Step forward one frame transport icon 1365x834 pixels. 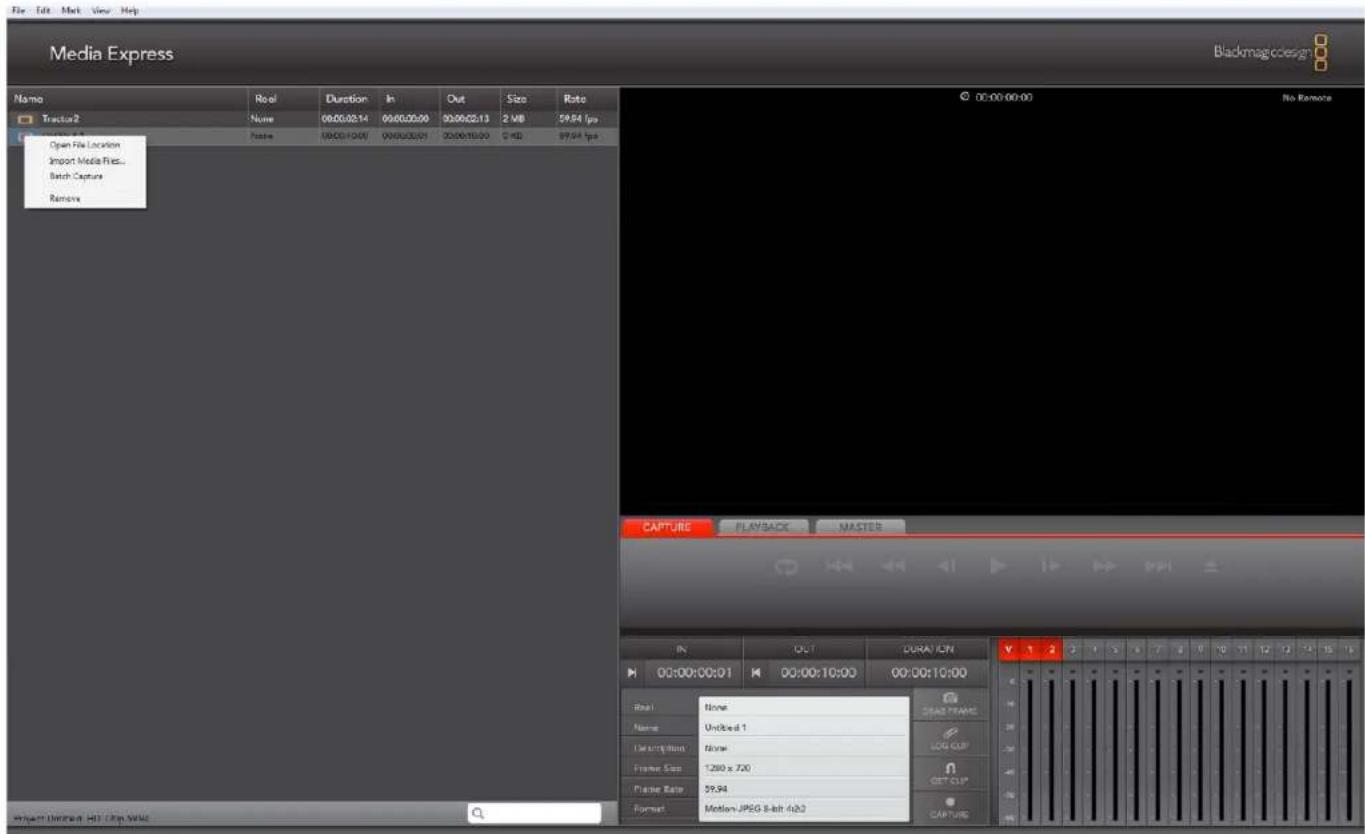tap(1050, 566)
